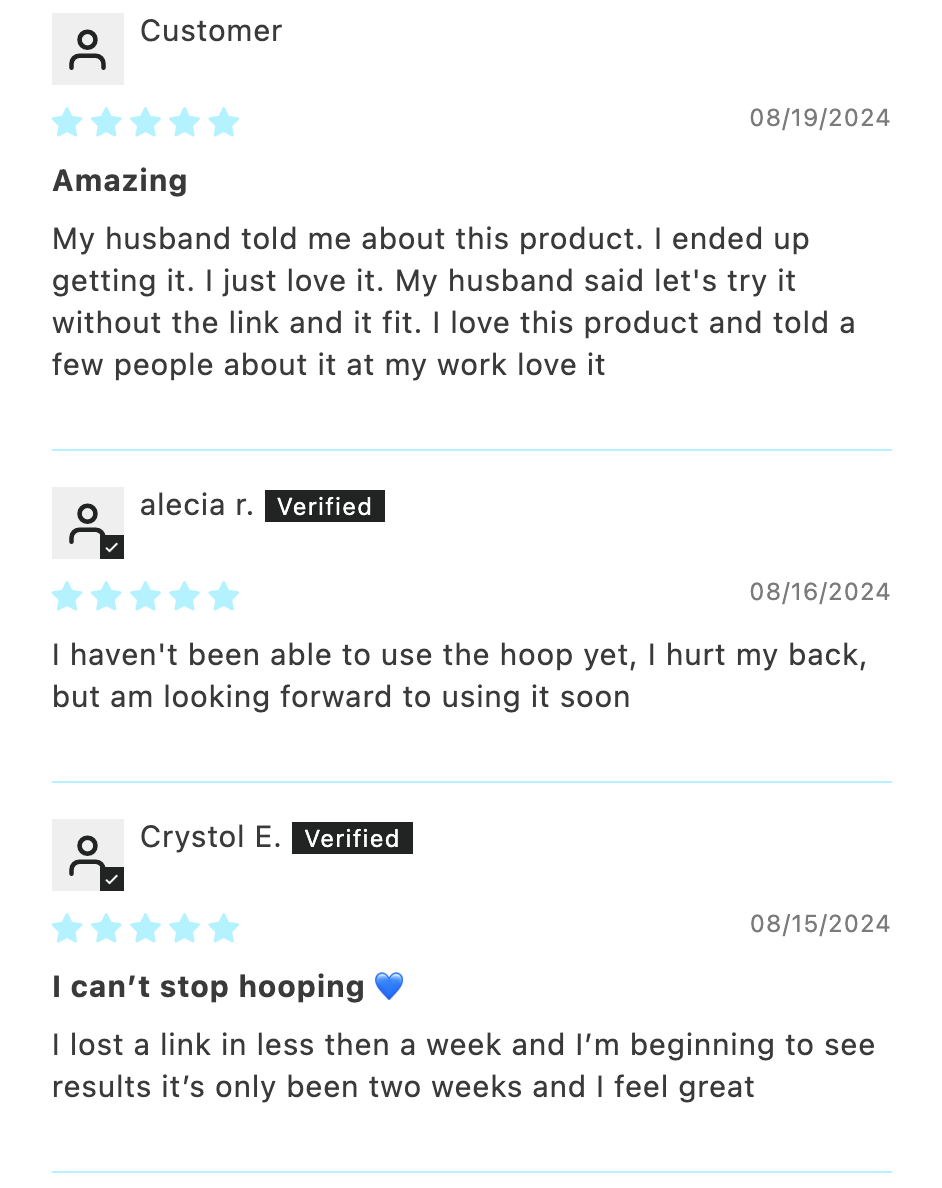Screen dimensions: 942x1188
Task: Click the Amazing review title
Action: click(x=120, y=181)
